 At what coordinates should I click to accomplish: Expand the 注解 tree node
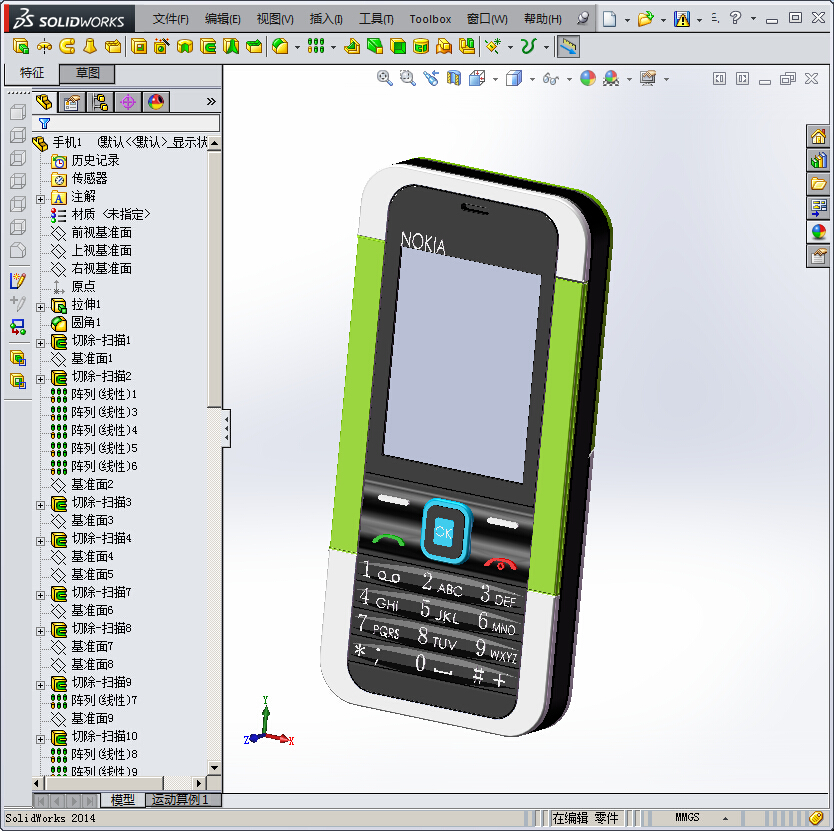pyautogui.click(x=40, y=199)
